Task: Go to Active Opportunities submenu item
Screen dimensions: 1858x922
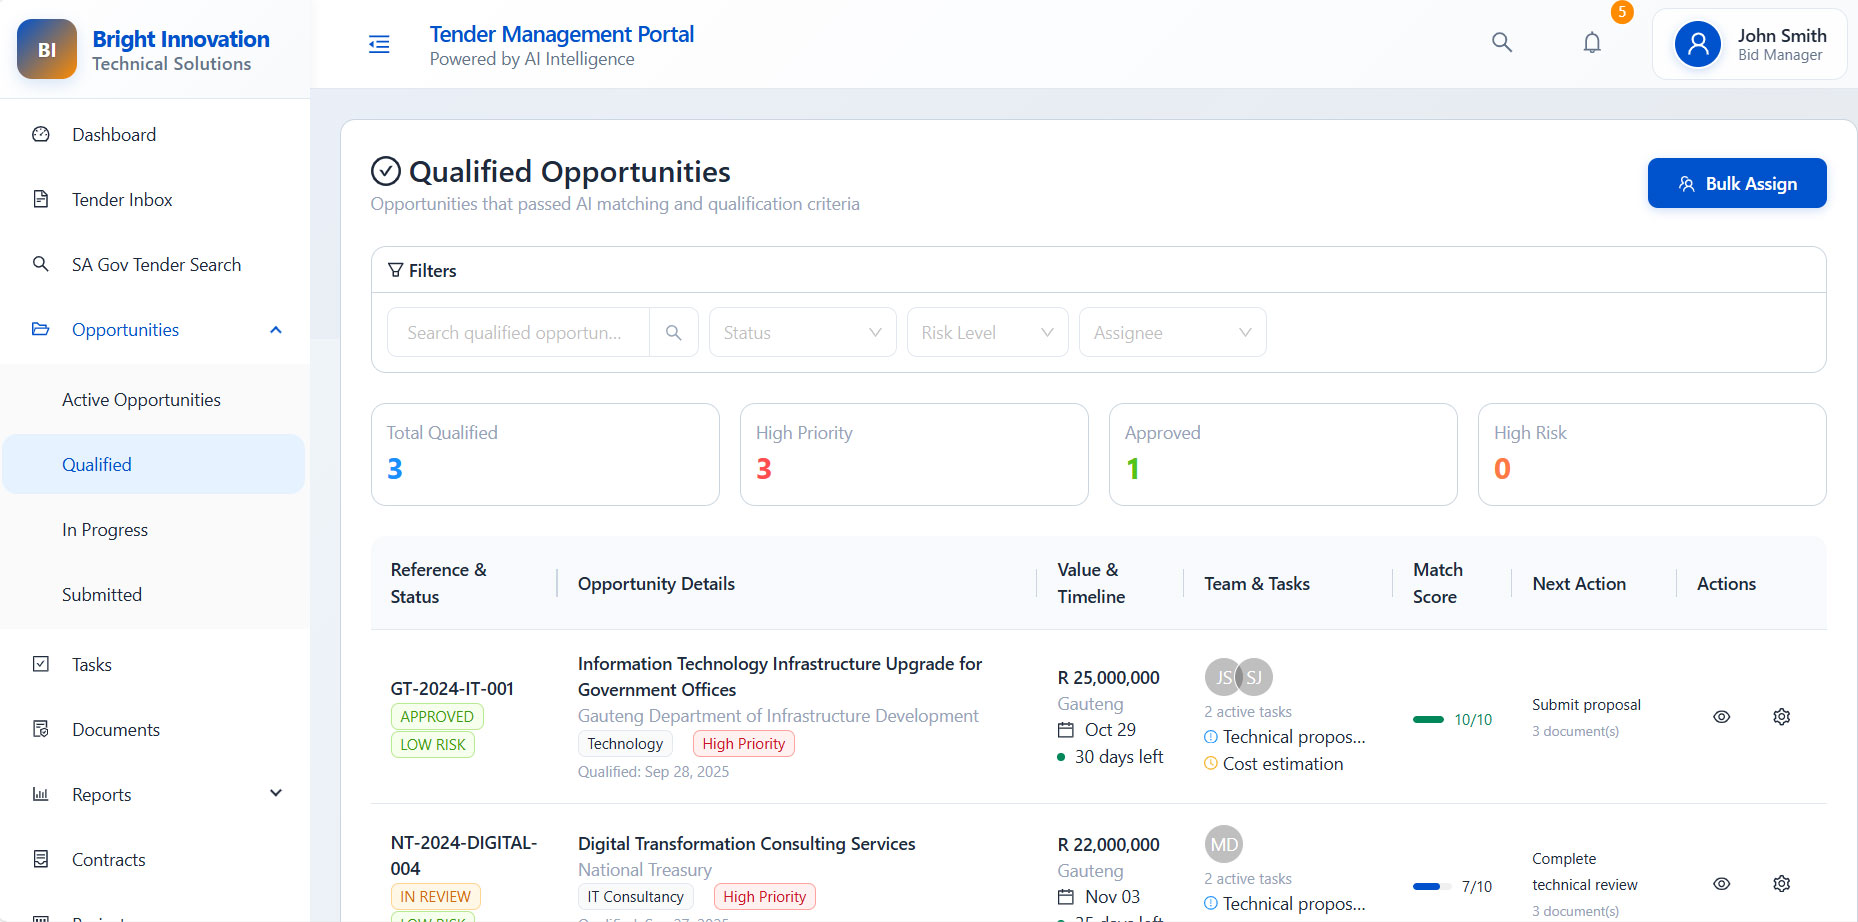Action: point(141,400)
